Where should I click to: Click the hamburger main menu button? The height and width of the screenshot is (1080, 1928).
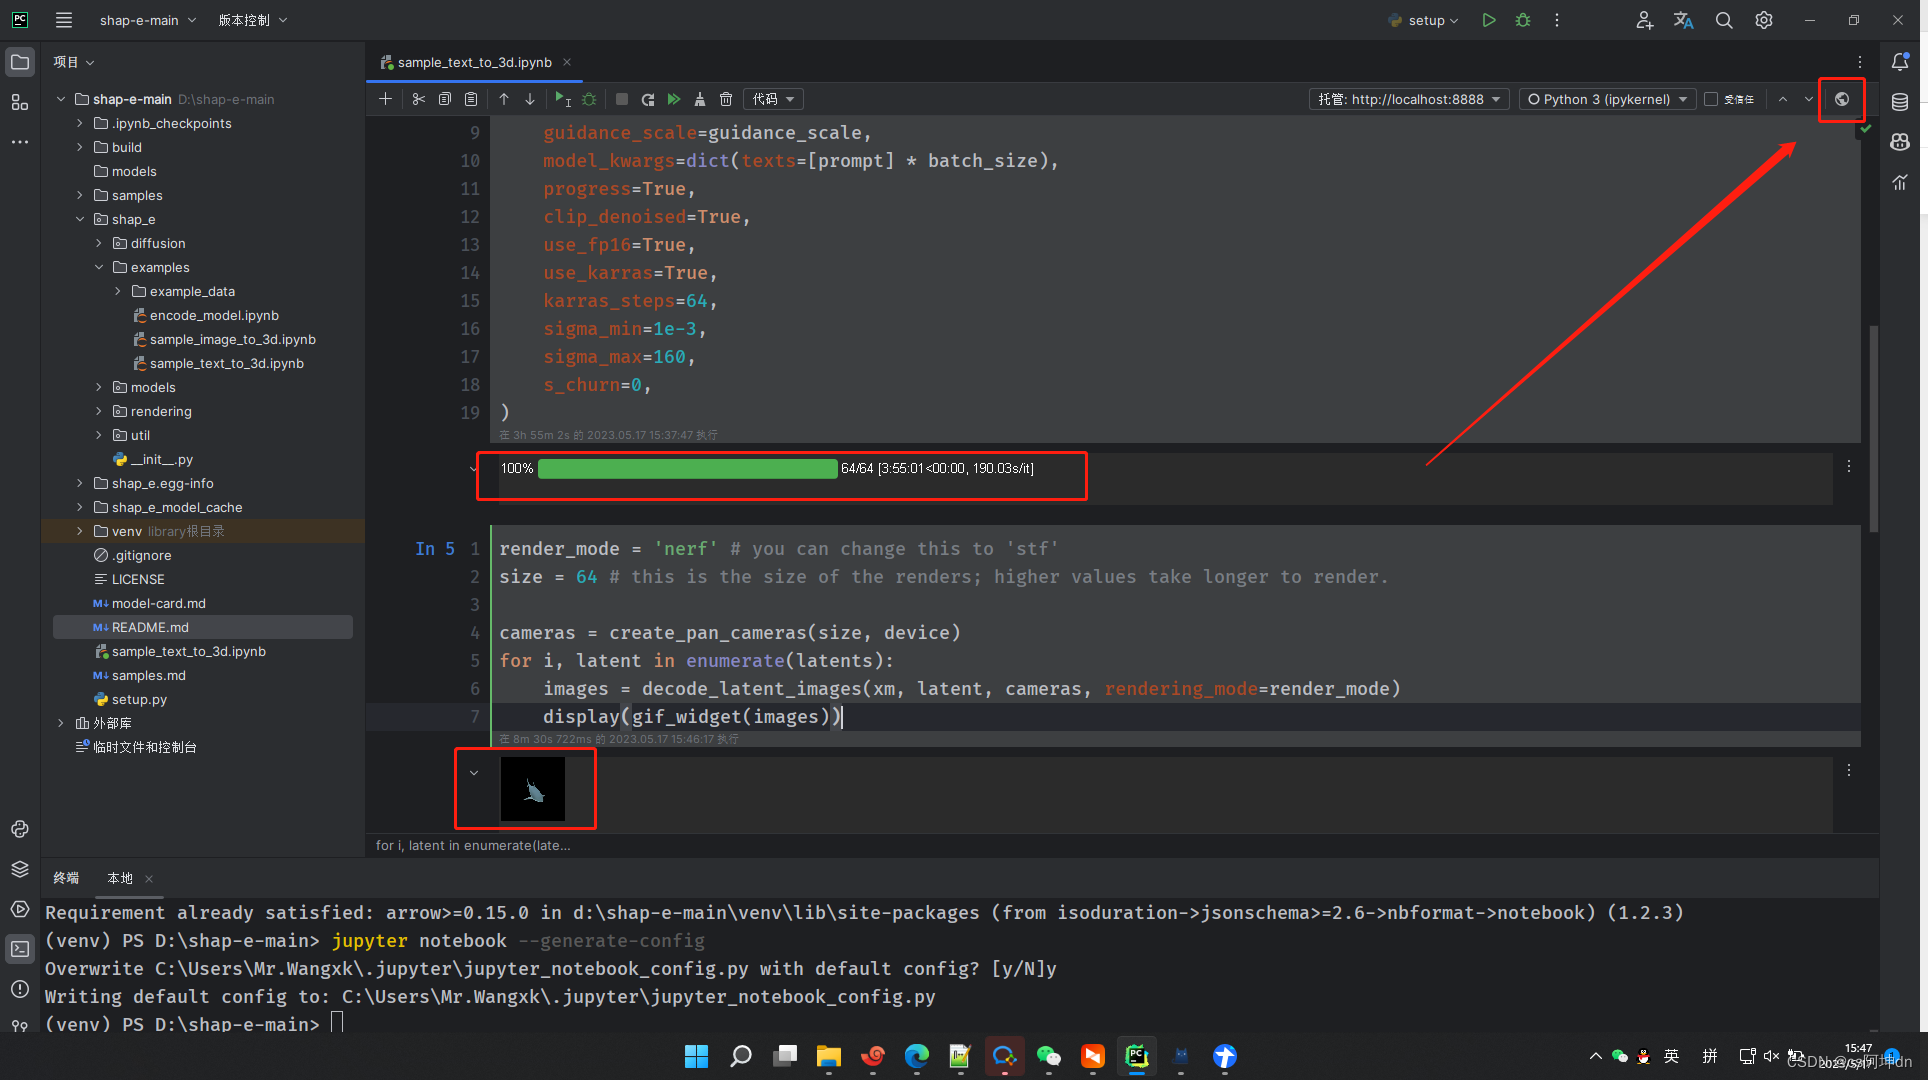63,20
